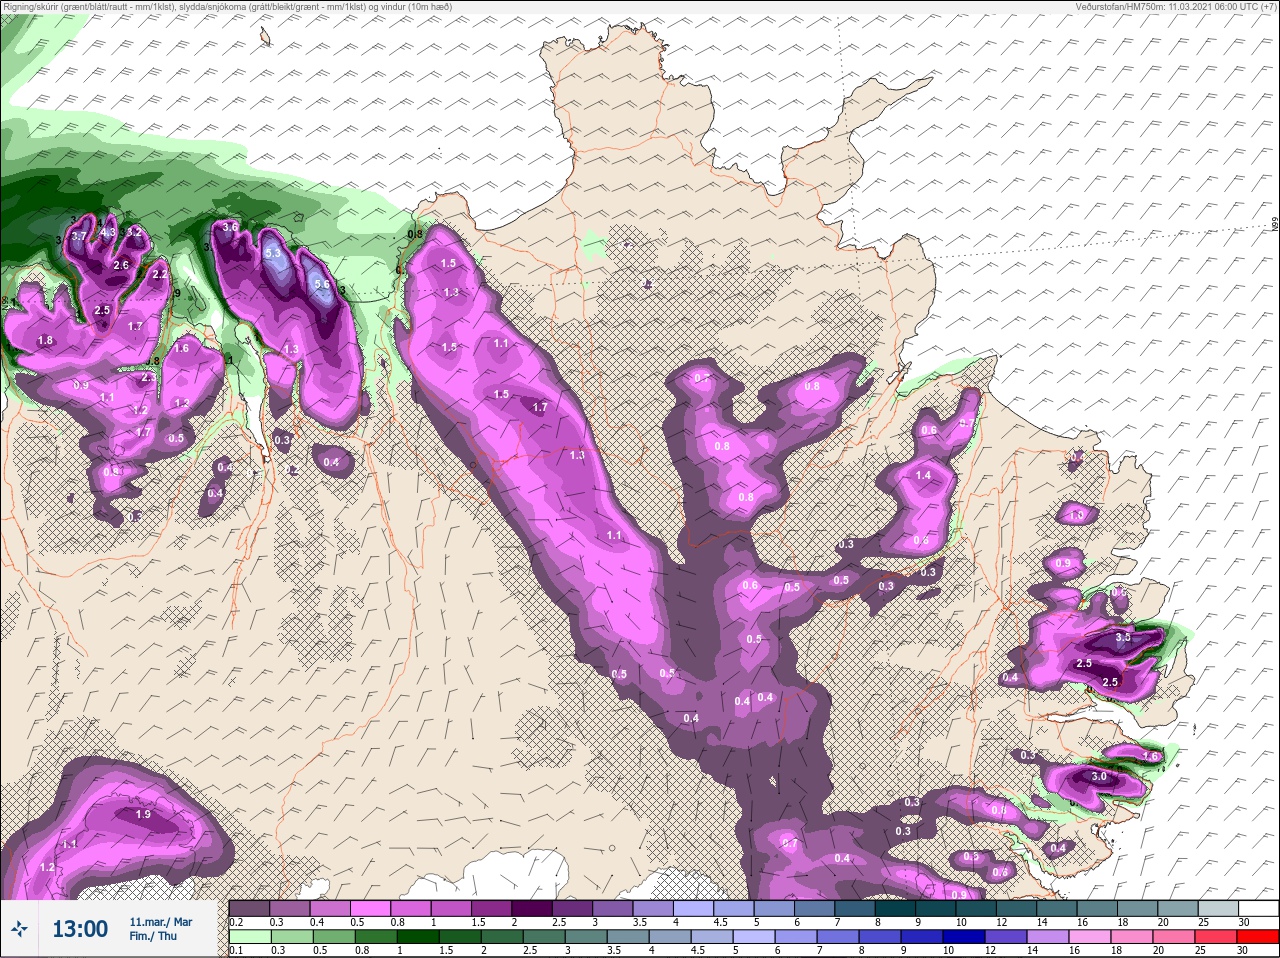The image size is (1280, 958).
Task: Click the 1.7 value in the long central band
Action: (x=540, y=407)
